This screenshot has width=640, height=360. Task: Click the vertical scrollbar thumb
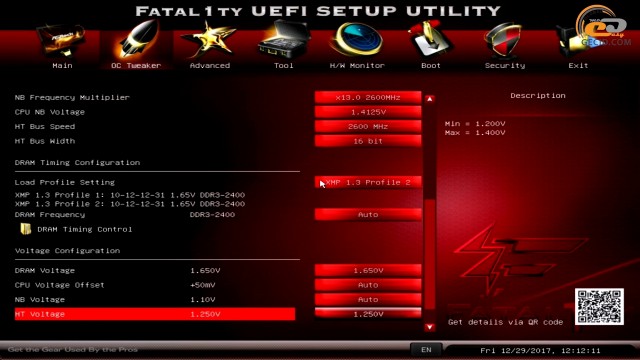tap(429, 254)
